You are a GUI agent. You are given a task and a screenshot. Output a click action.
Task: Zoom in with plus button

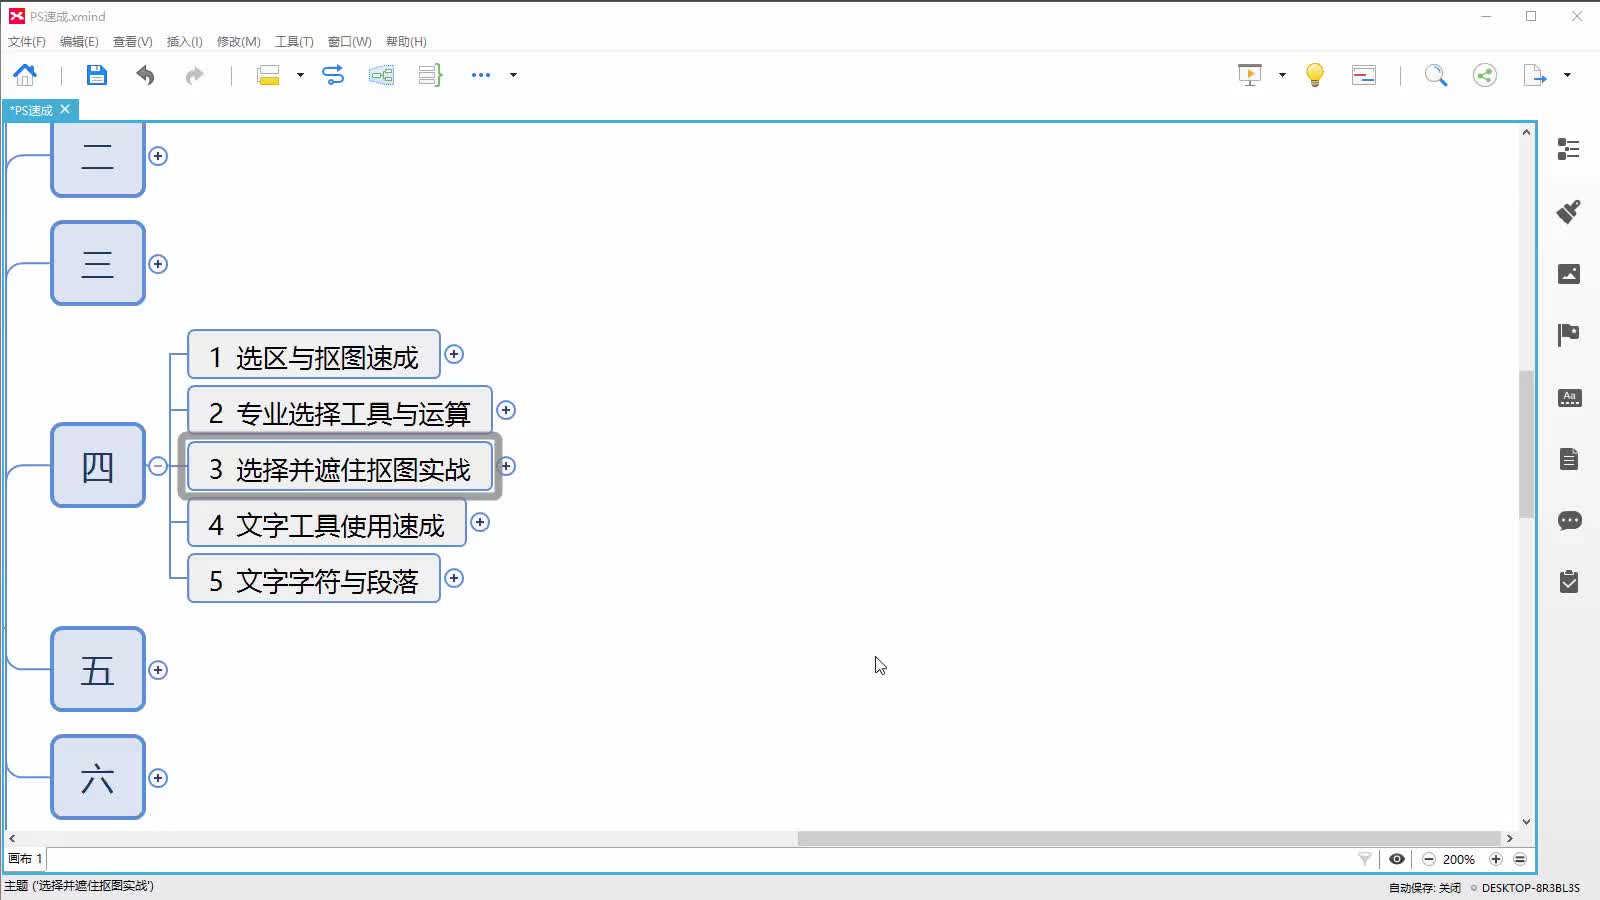1496,859
